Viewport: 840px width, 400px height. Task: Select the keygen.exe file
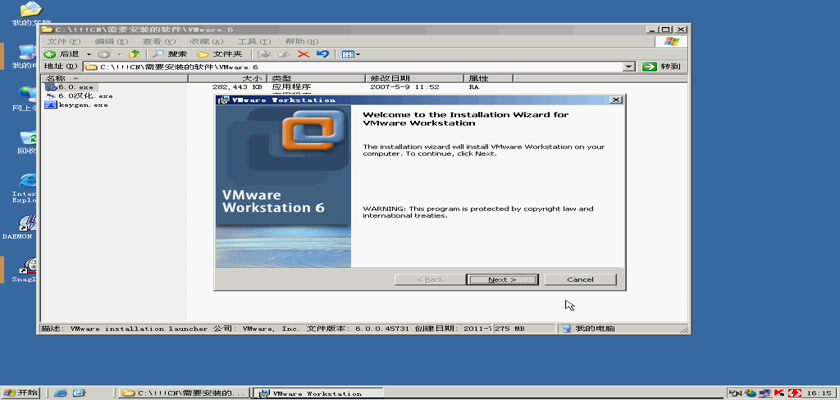coord(83,105)
